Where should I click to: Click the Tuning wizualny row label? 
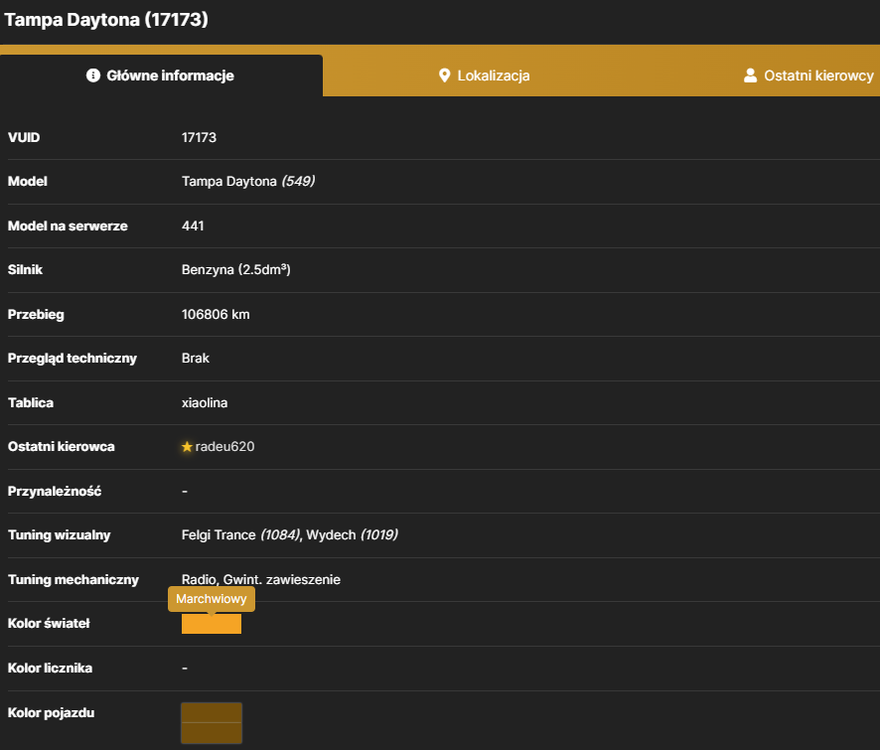(x=59, y=535)
